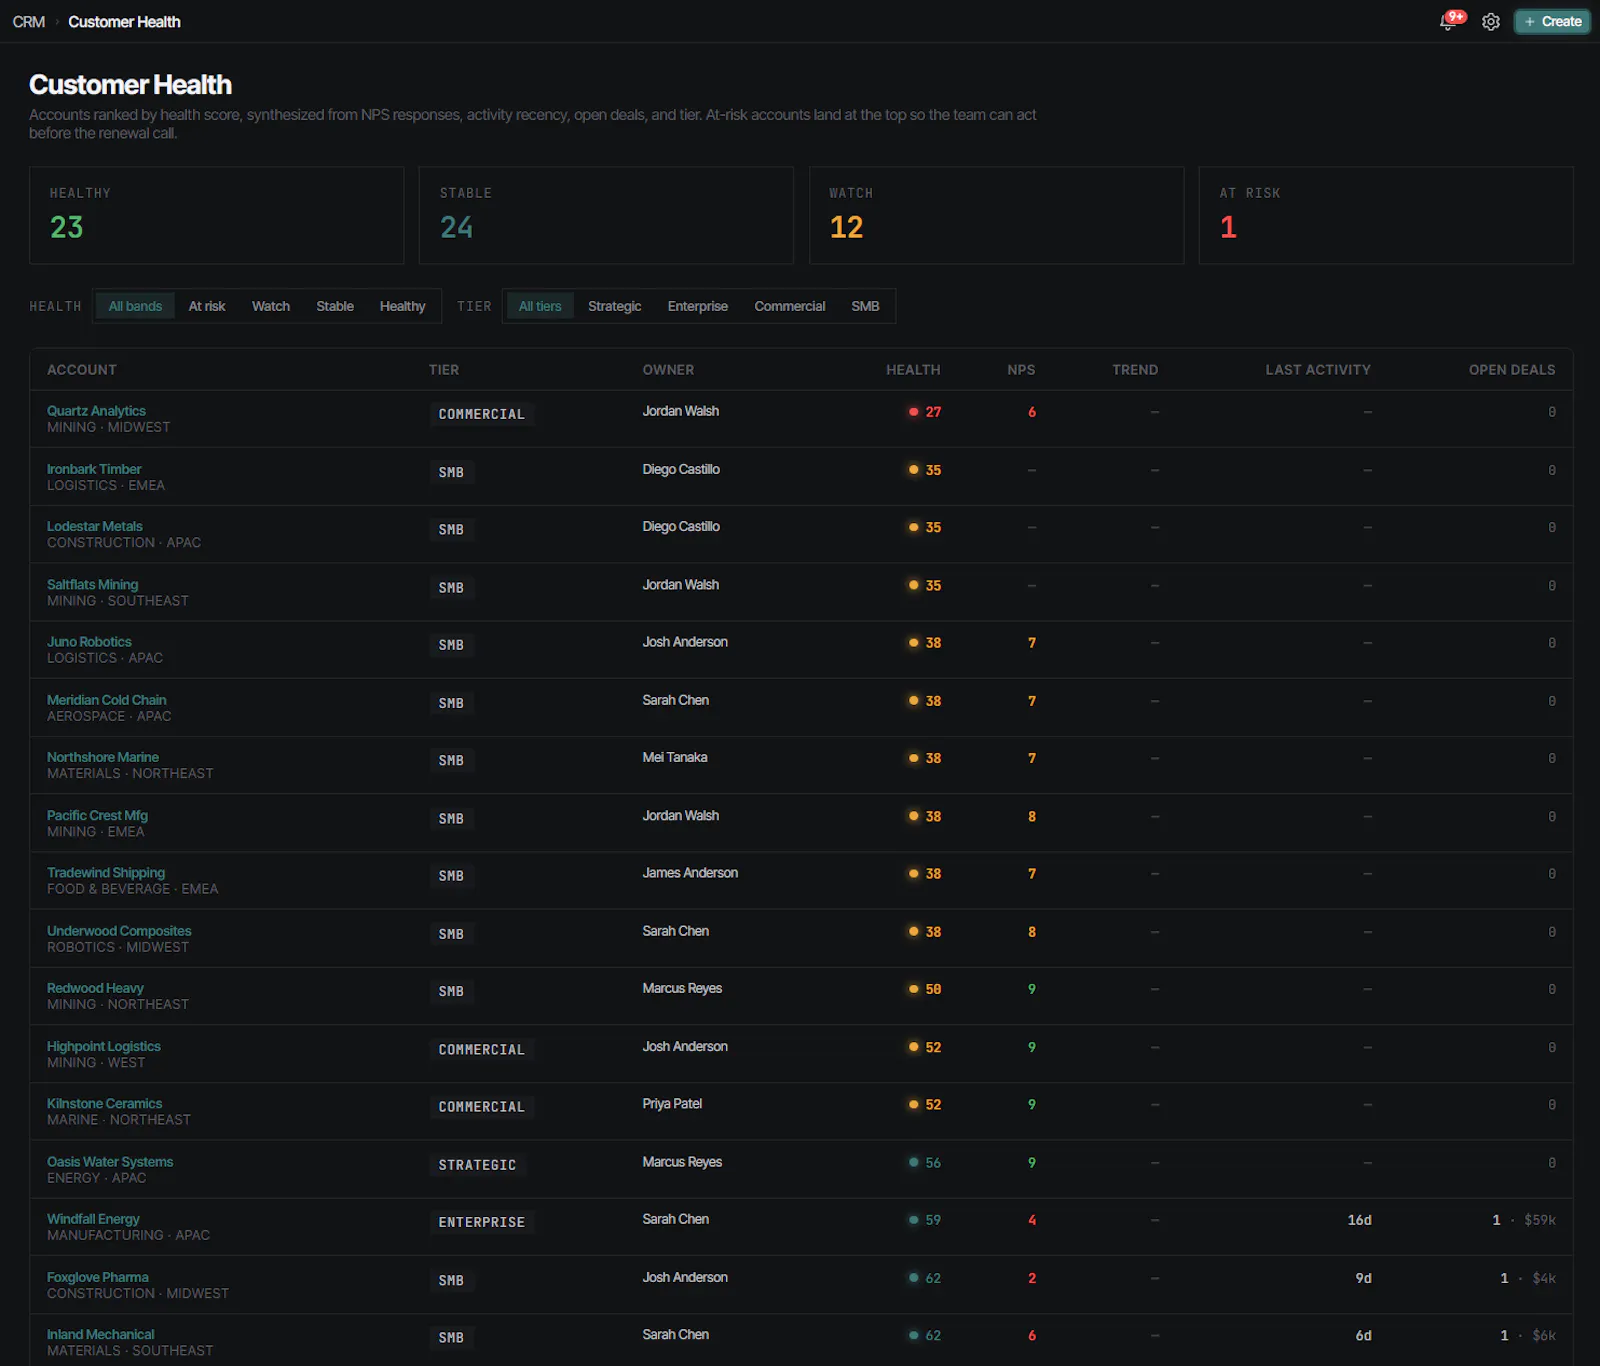Open the settings gear icon
This screenshot has width=1600, height=1366.
pos(1491,22)
